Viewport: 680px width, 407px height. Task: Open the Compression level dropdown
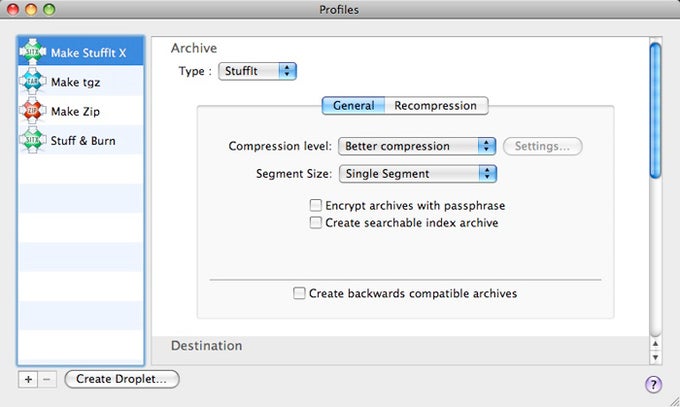click(417, 146)
